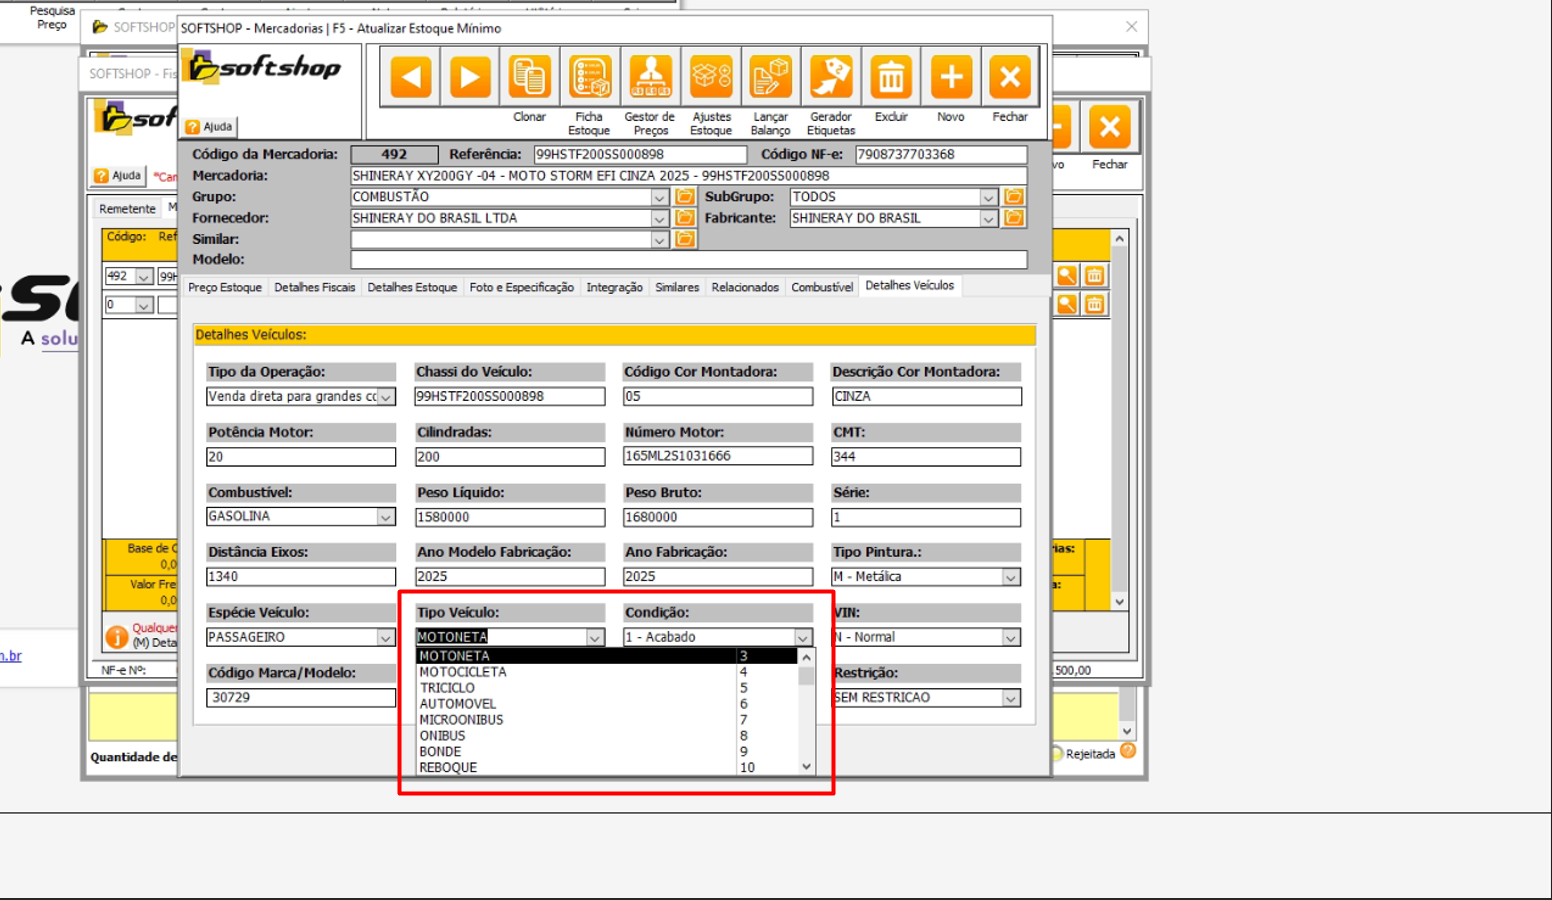Open the Gerador Etiquetas tool

[831, 77]
